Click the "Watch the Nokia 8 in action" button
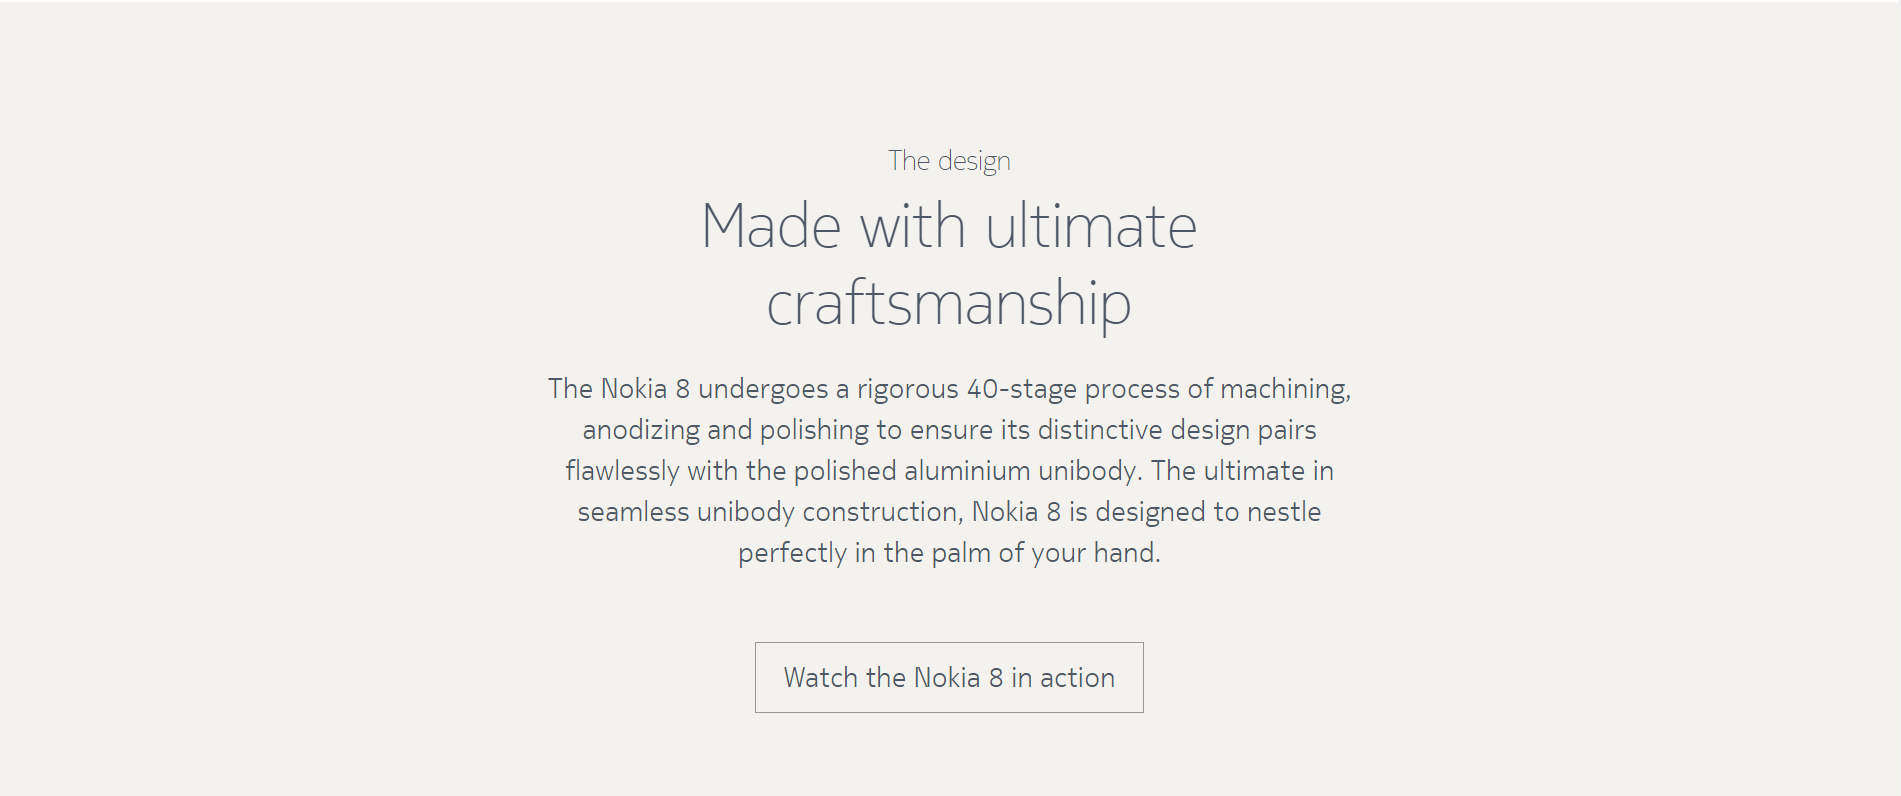 click(x=949, y=678)
